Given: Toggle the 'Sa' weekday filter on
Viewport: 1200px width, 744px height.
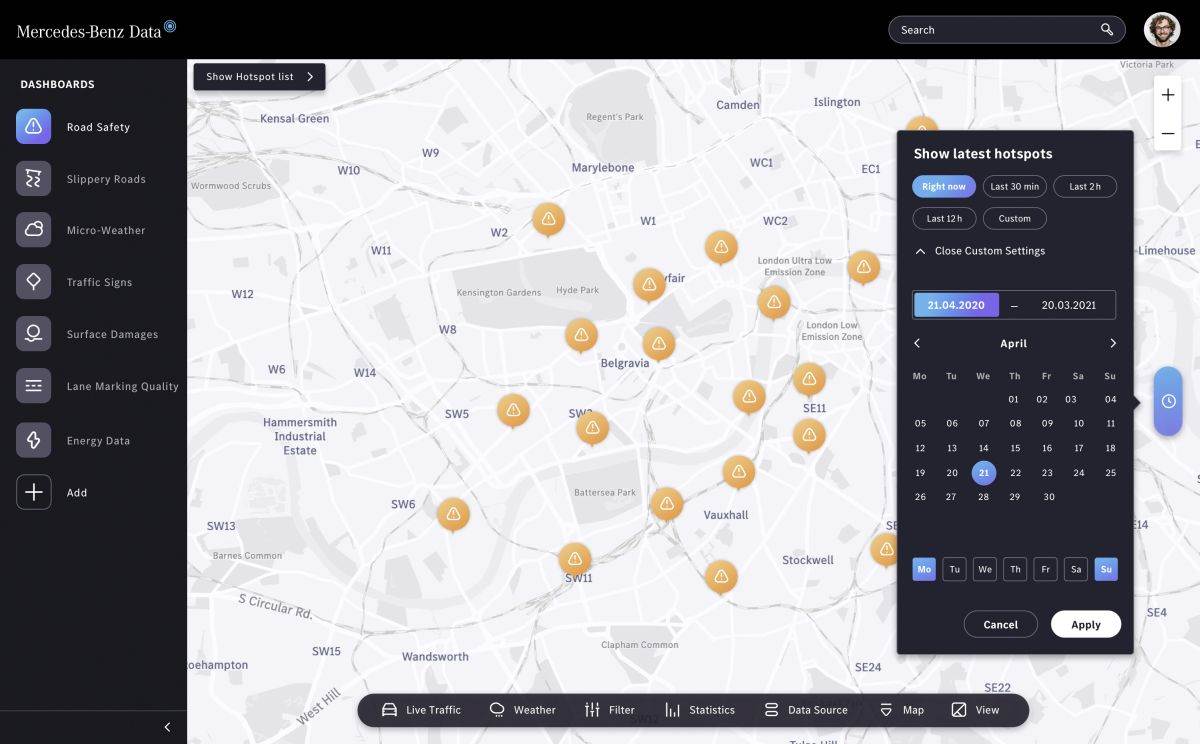Looking at the screenshot, I should pyautogui.click(x=1075, y=568).
